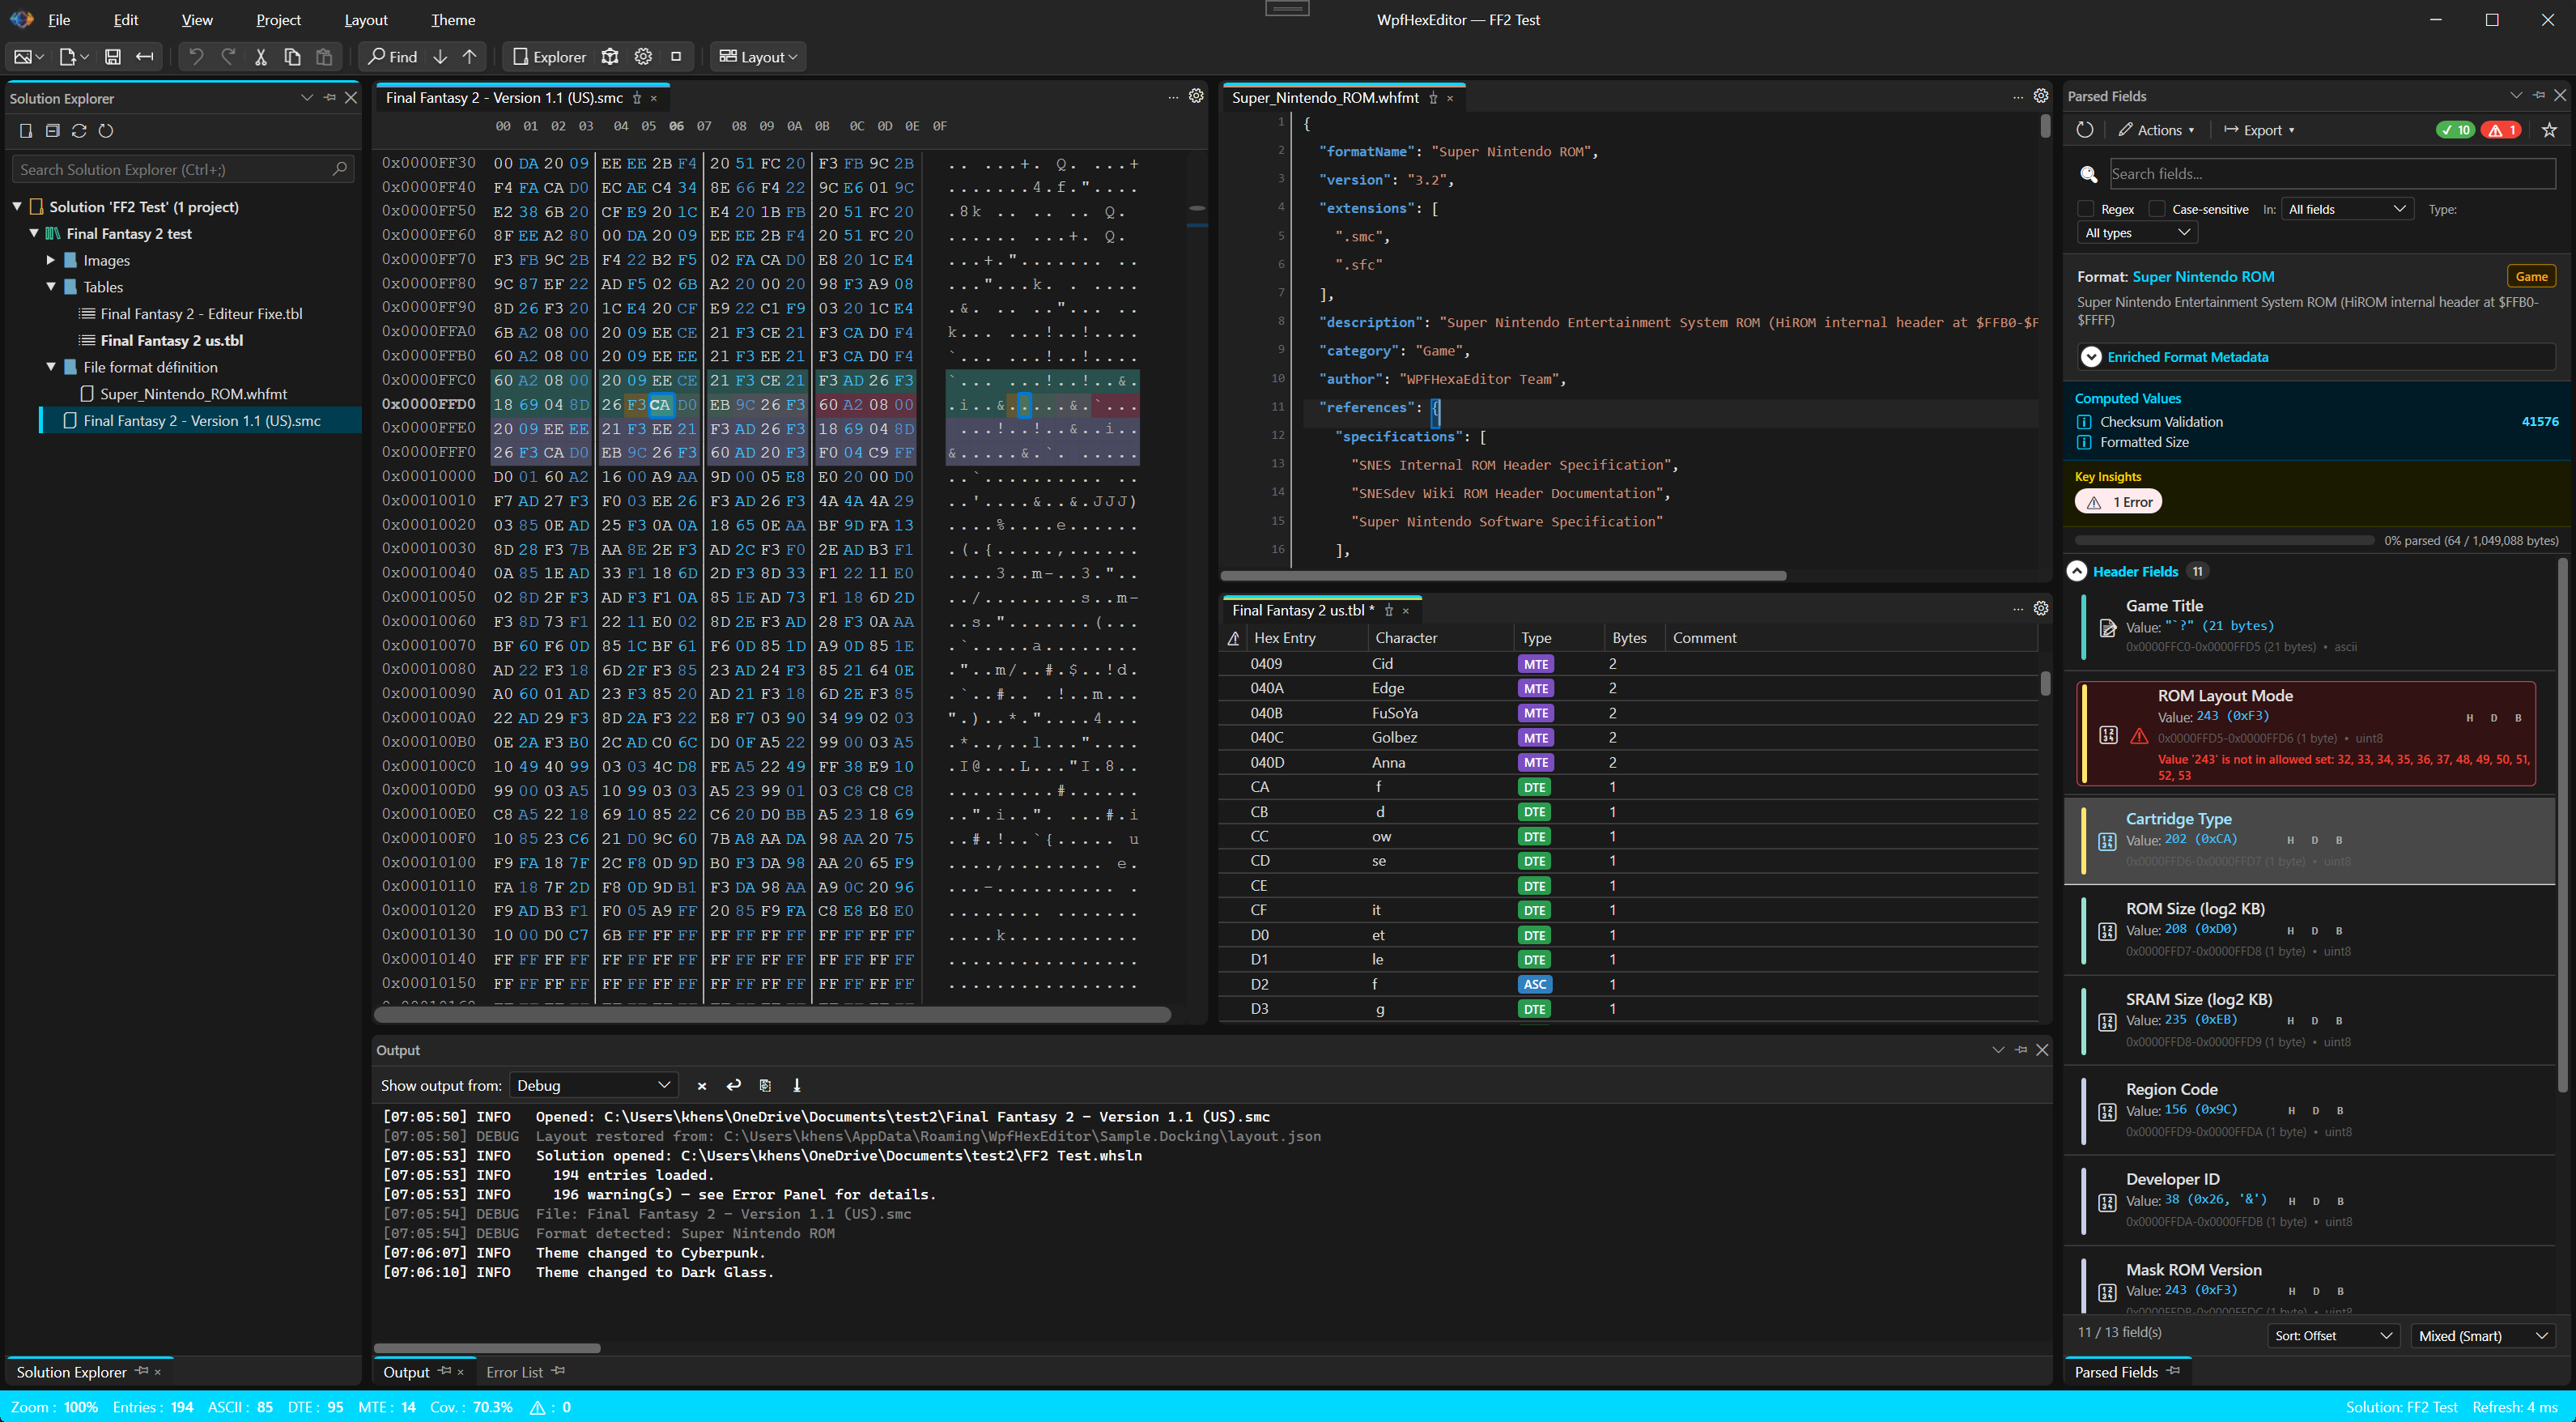The height and width of the screenshot is (1422, 2576).
Task: Click the parsed bytes progress bar
Action: (2225, 540)
